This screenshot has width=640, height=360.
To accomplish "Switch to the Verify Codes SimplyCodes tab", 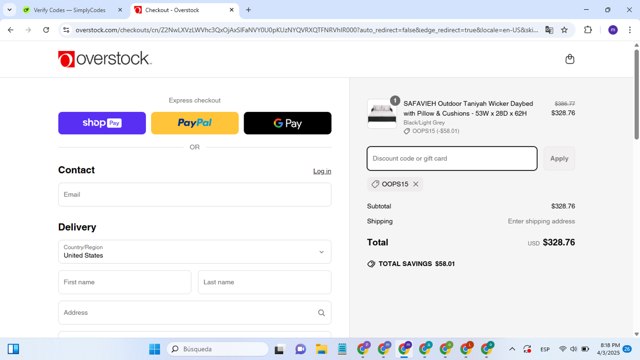I will click(x=69, y=10).
